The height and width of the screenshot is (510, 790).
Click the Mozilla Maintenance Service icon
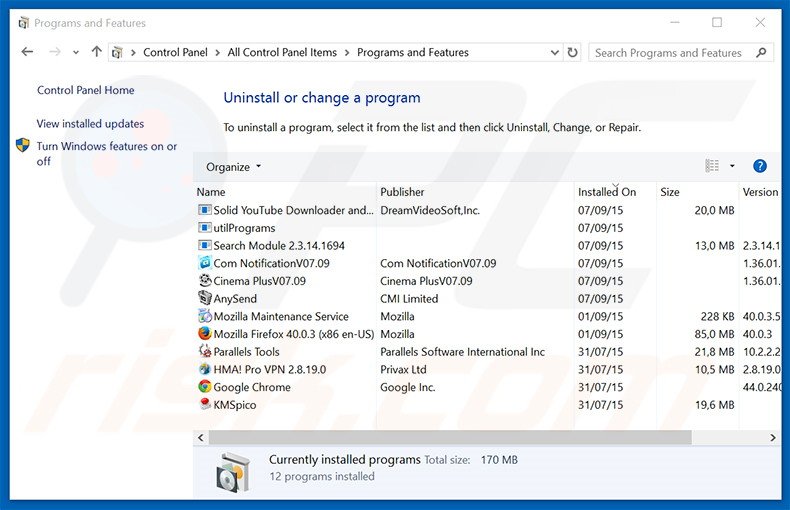tap(205, 316)
